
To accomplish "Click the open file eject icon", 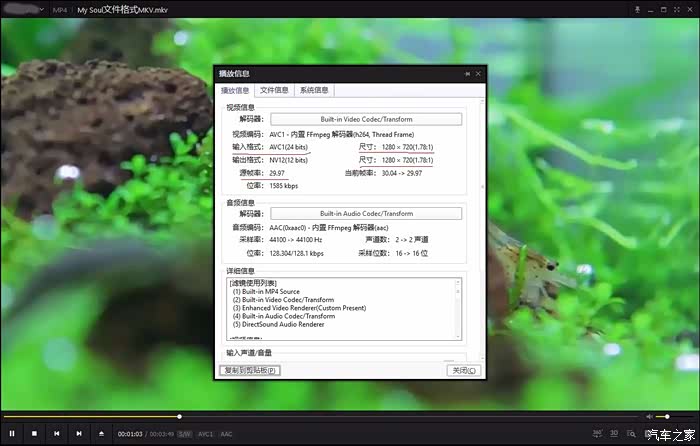I will (x=101, y=433).
